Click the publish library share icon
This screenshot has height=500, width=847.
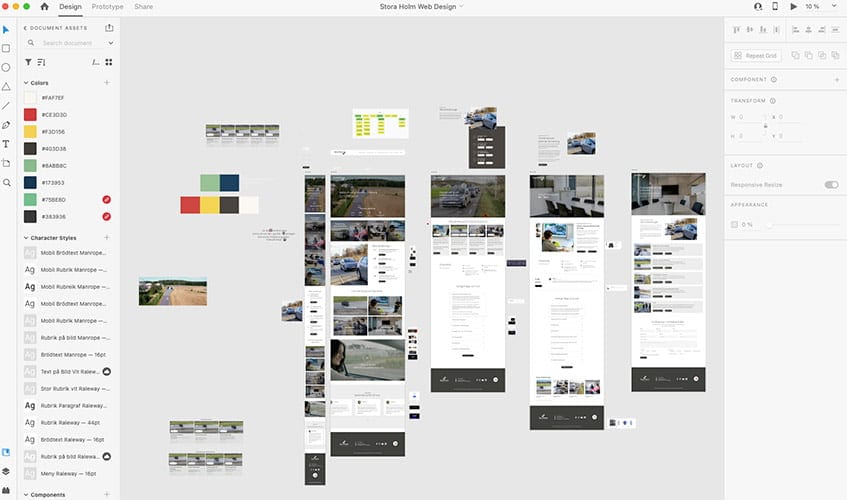coord(109,28)
